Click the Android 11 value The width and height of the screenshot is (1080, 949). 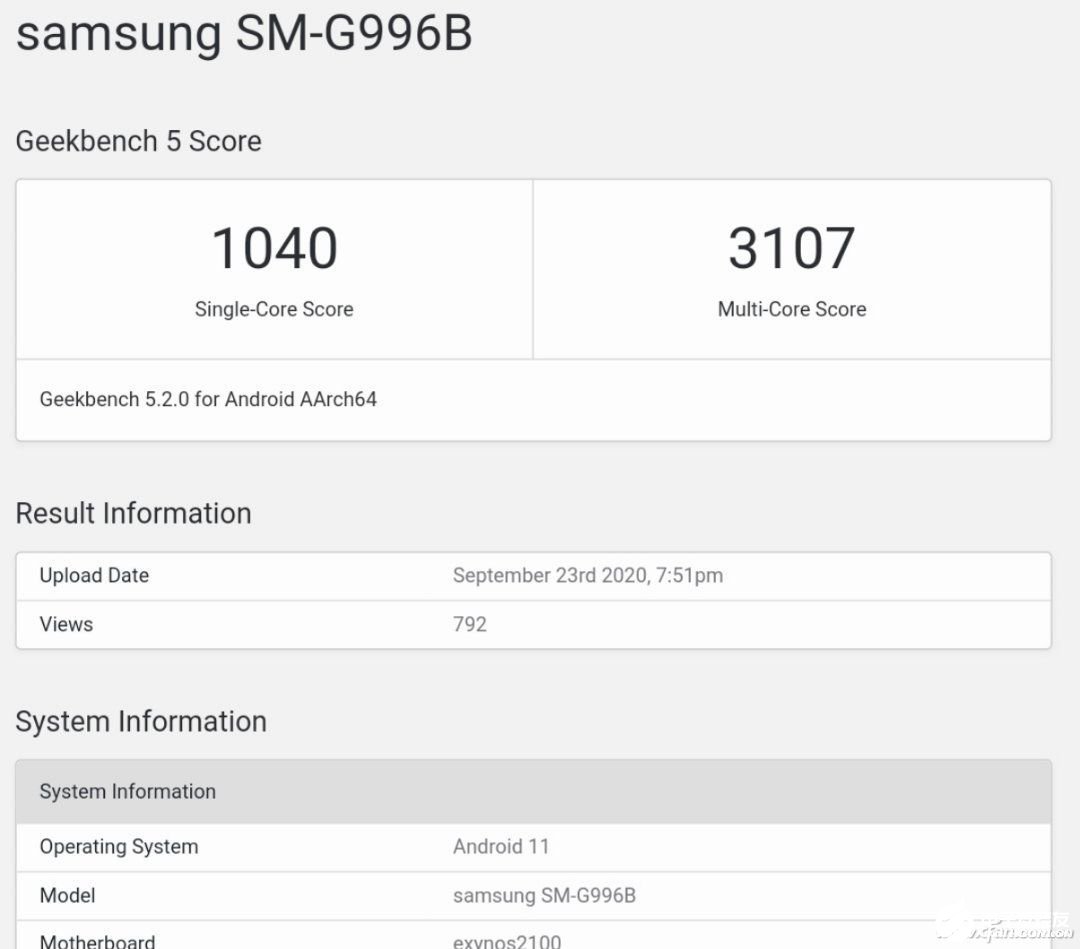[501, 846]
